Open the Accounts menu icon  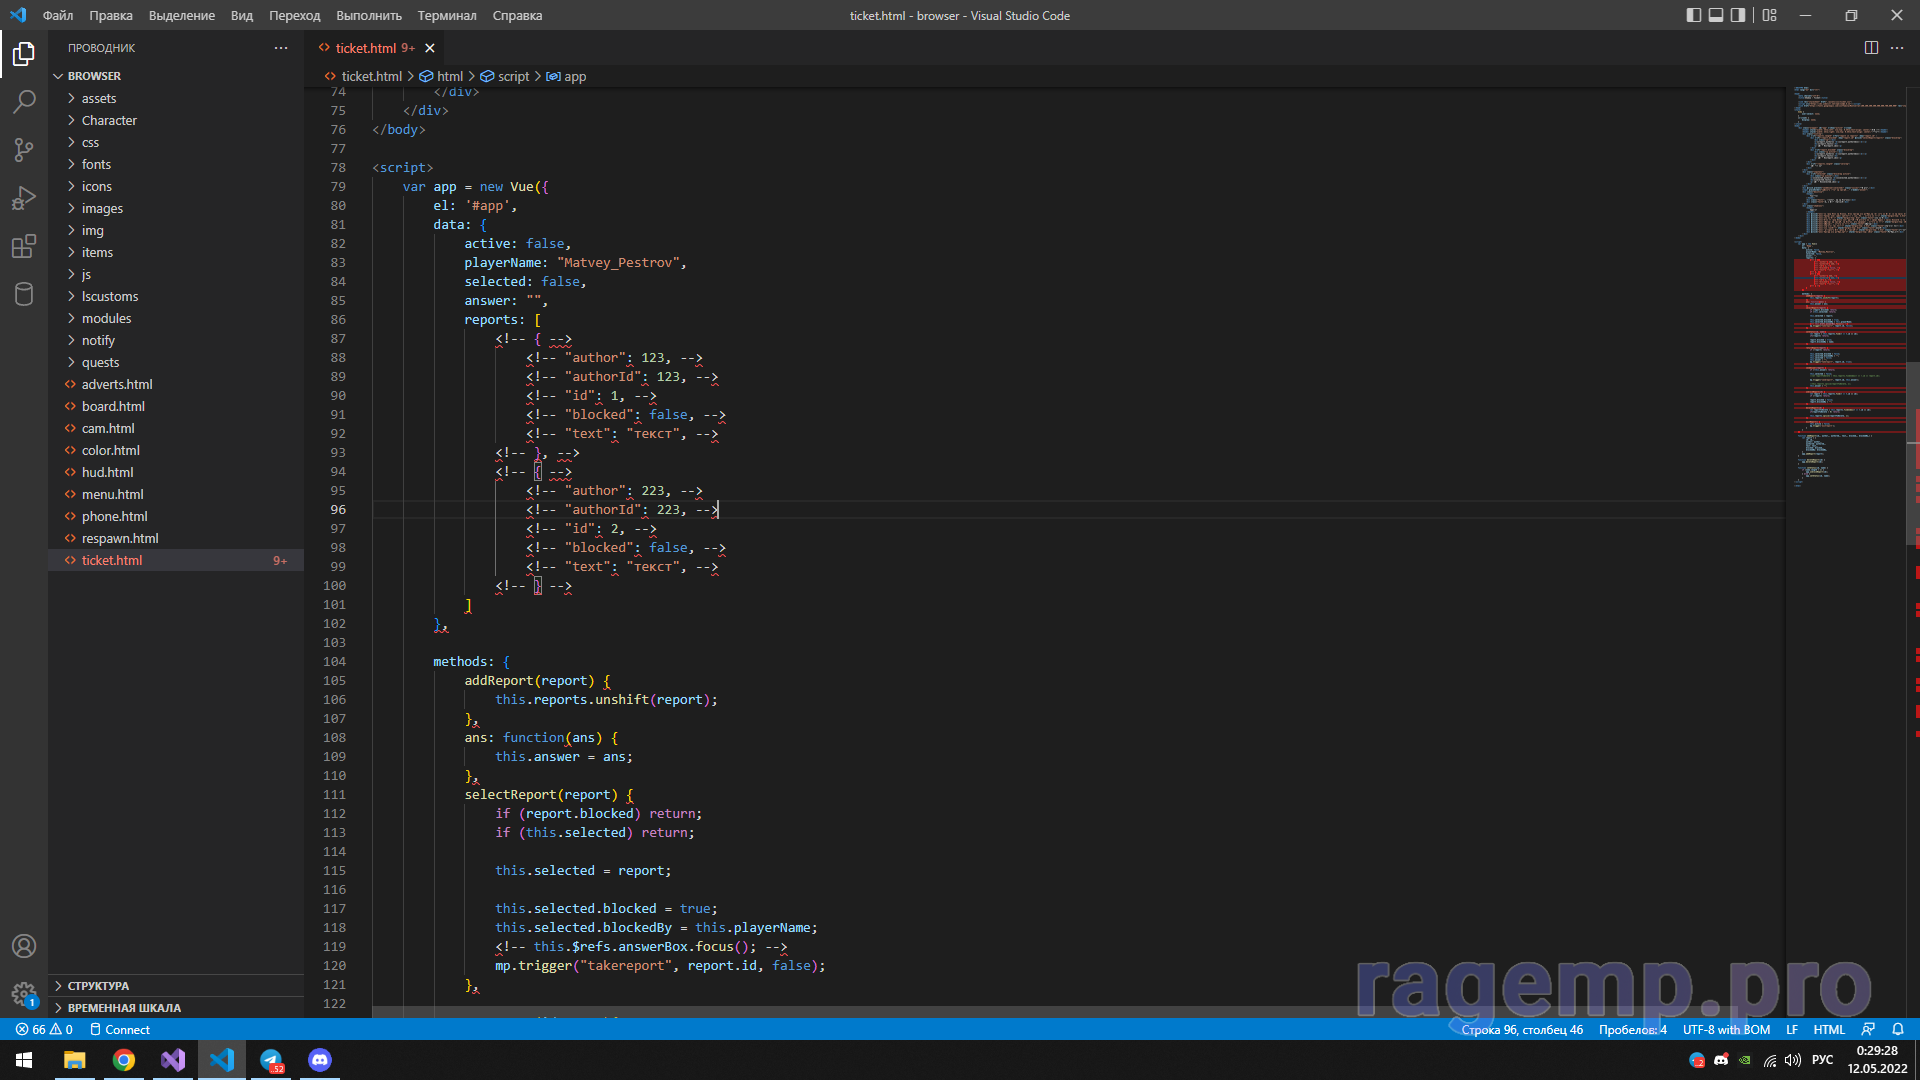coord(24,946)
